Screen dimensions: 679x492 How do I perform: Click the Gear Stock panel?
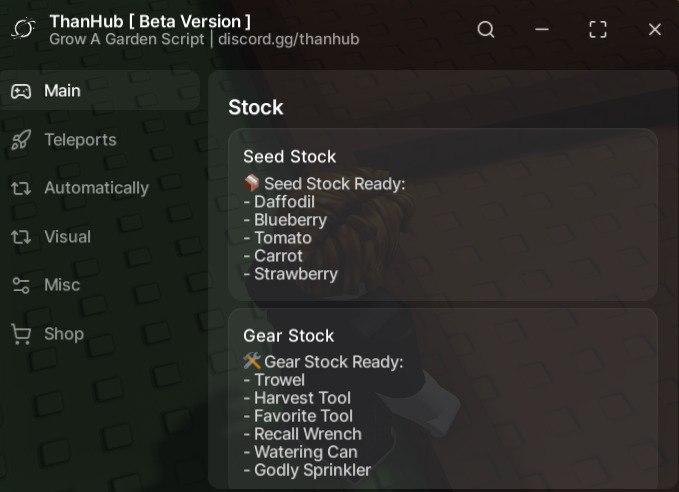pos(443,399)
